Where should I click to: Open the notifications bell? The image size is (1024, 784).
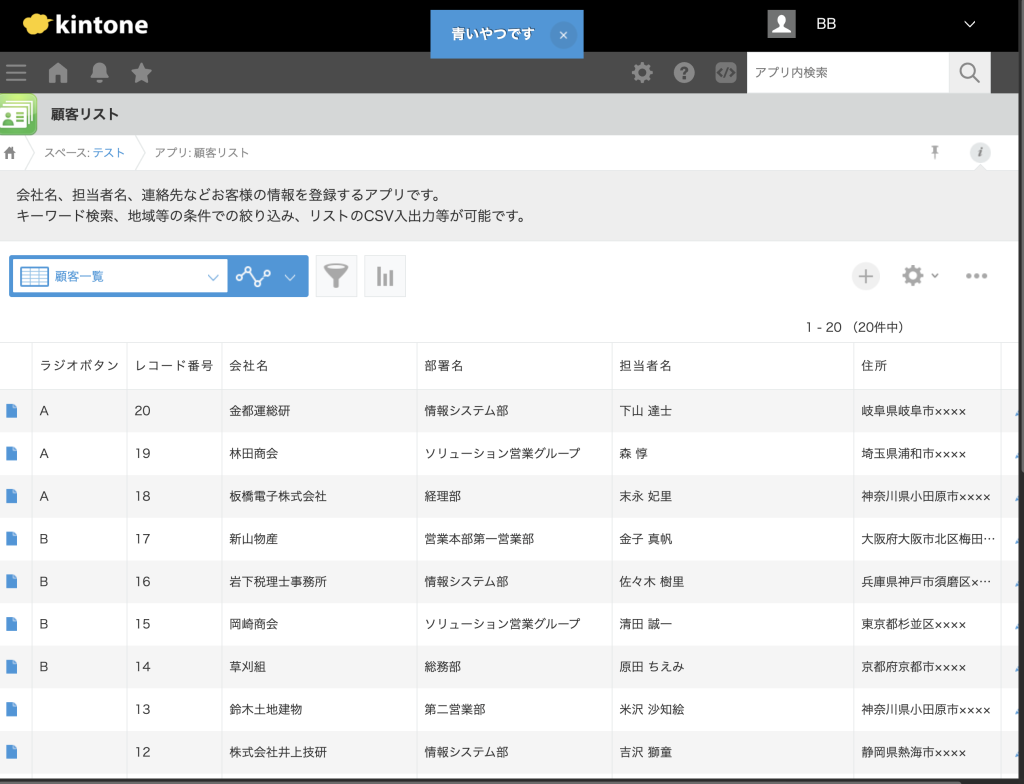coord(100,72)
